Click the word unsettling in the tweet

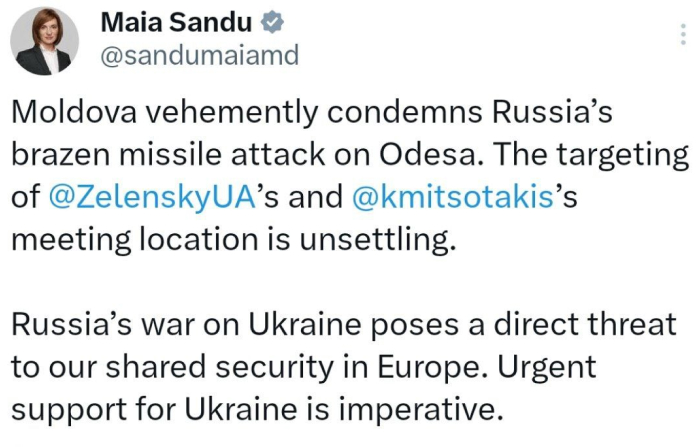click(377, 239)
